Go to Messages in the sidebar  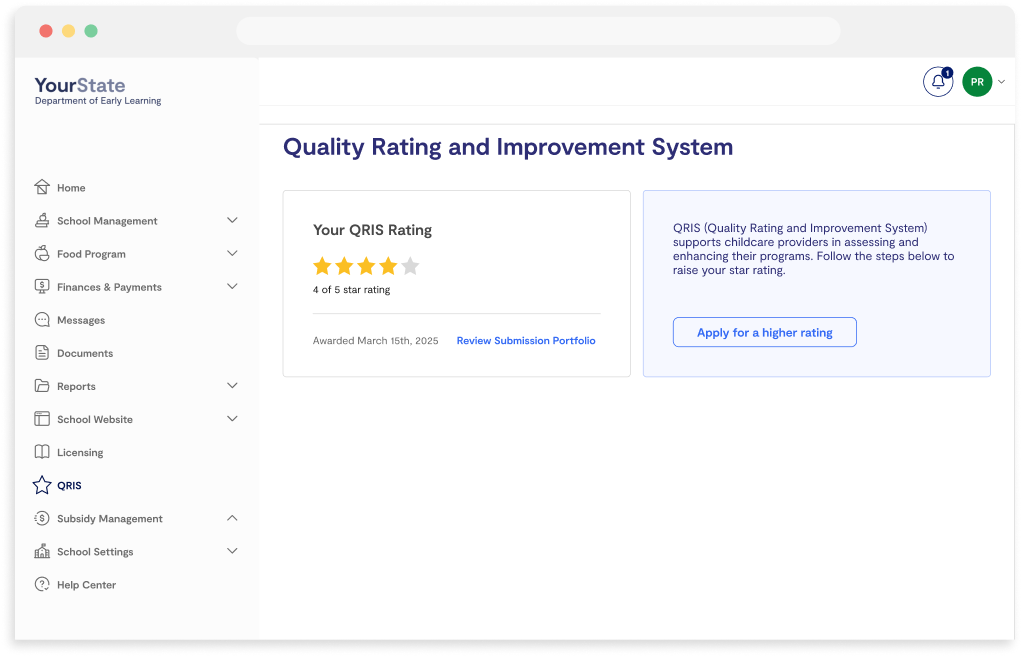pos(81,320)
